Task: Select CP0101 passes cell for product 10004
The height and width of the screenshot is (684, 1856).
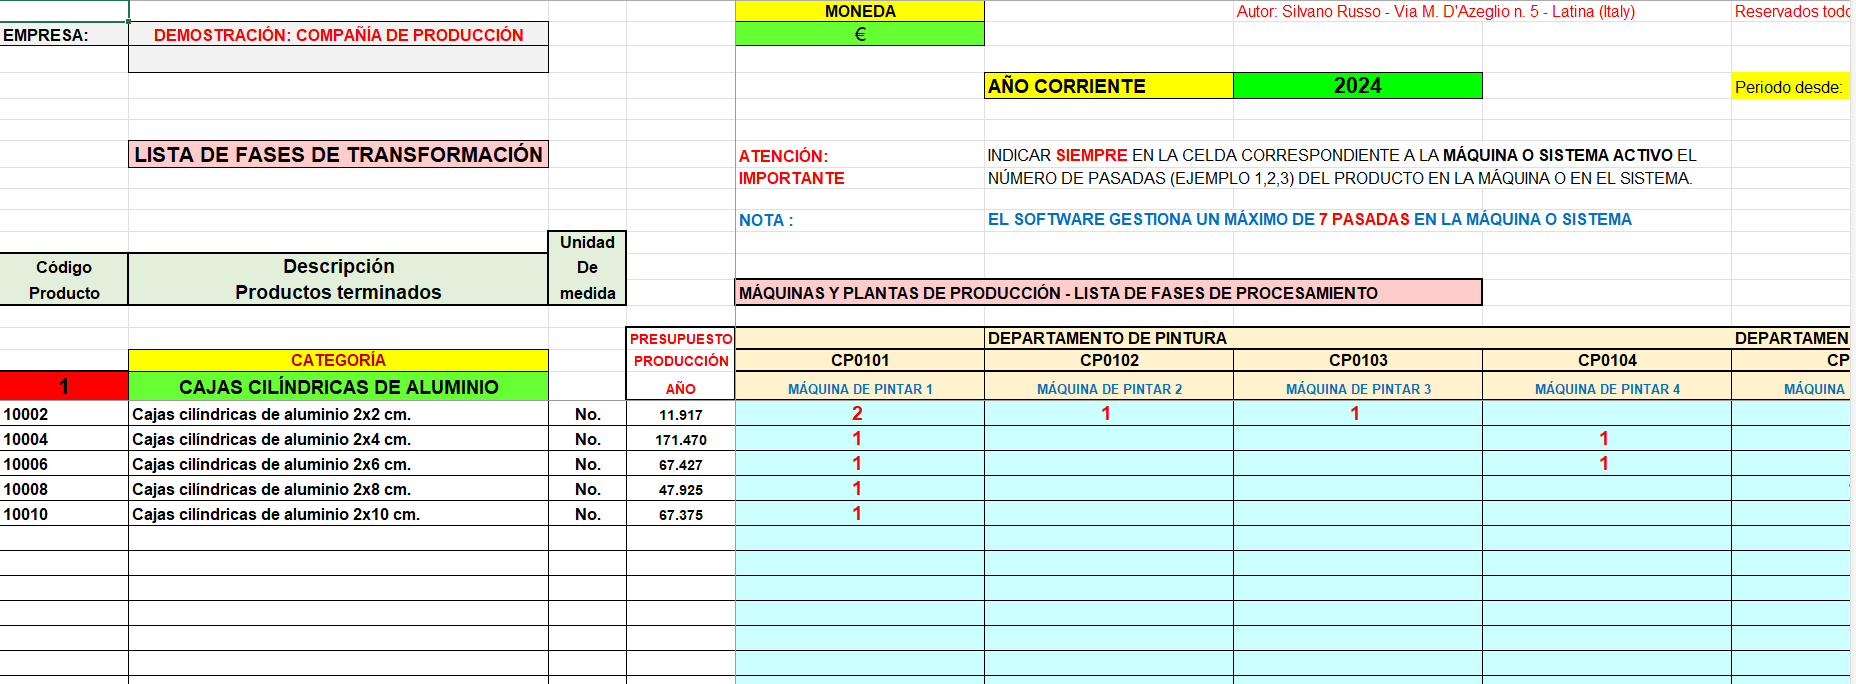Action: 860,439
